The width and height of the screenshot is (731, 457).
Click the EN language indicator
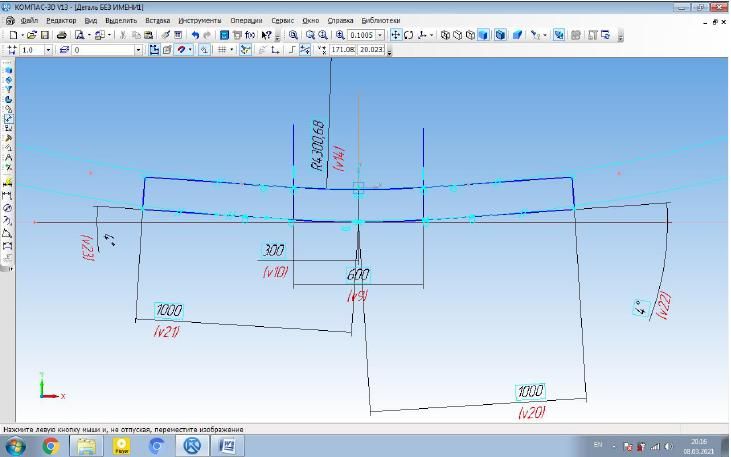tap(598, 444)
